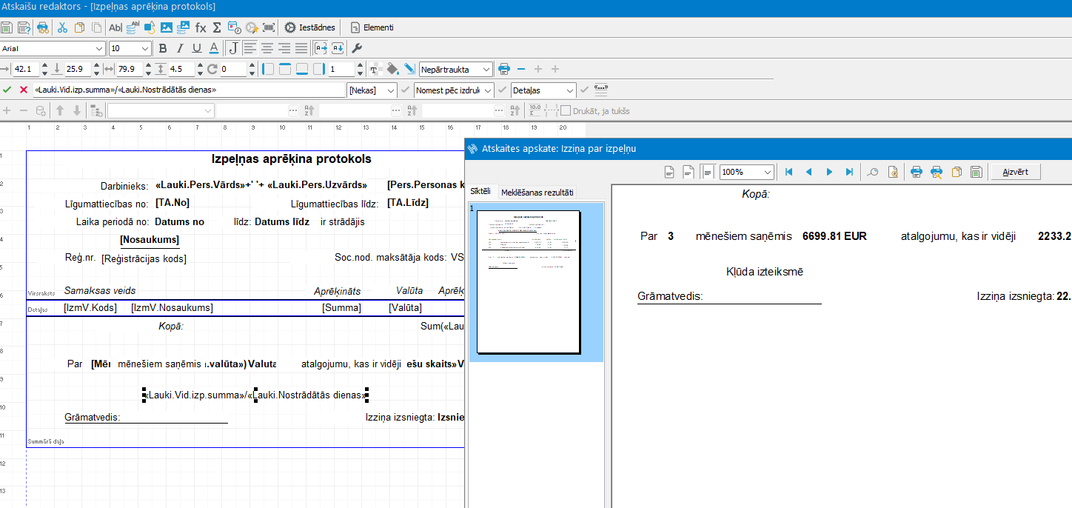
Task: Click the print icon in preview toolbar
Action: [916, 172]
